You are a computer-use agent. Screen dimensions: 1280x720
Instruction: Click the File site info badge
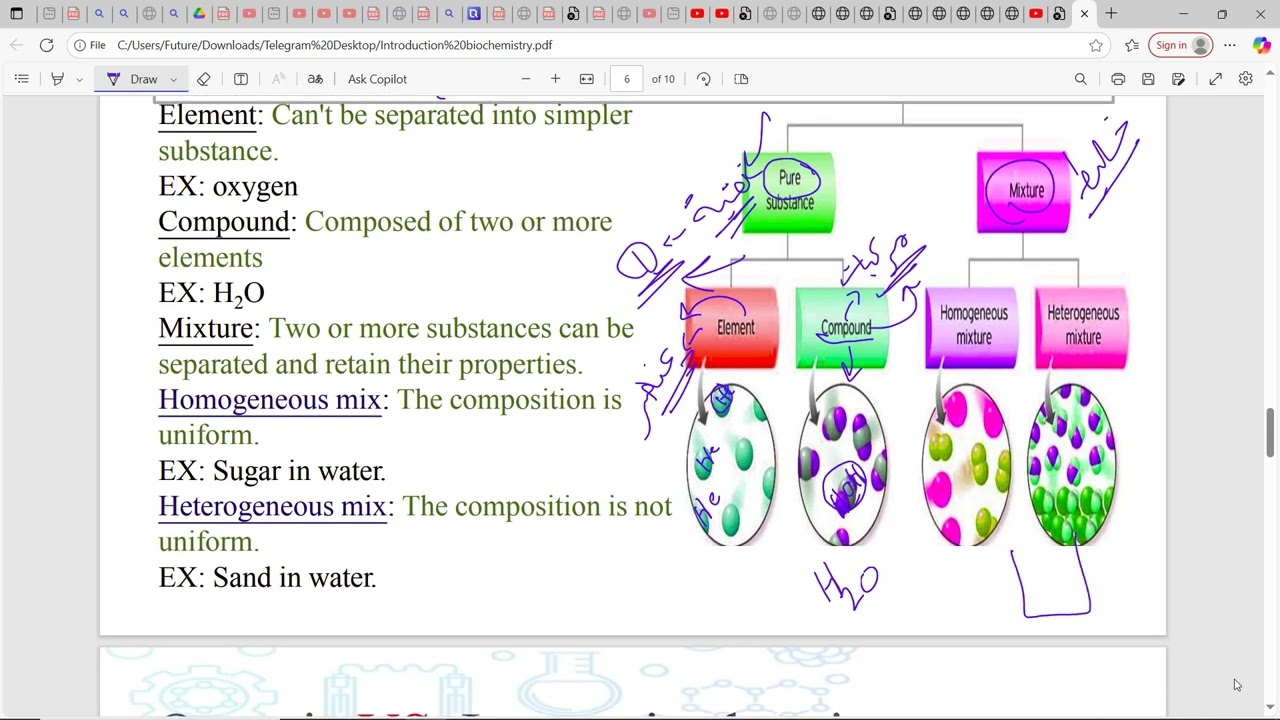point(89,45)
